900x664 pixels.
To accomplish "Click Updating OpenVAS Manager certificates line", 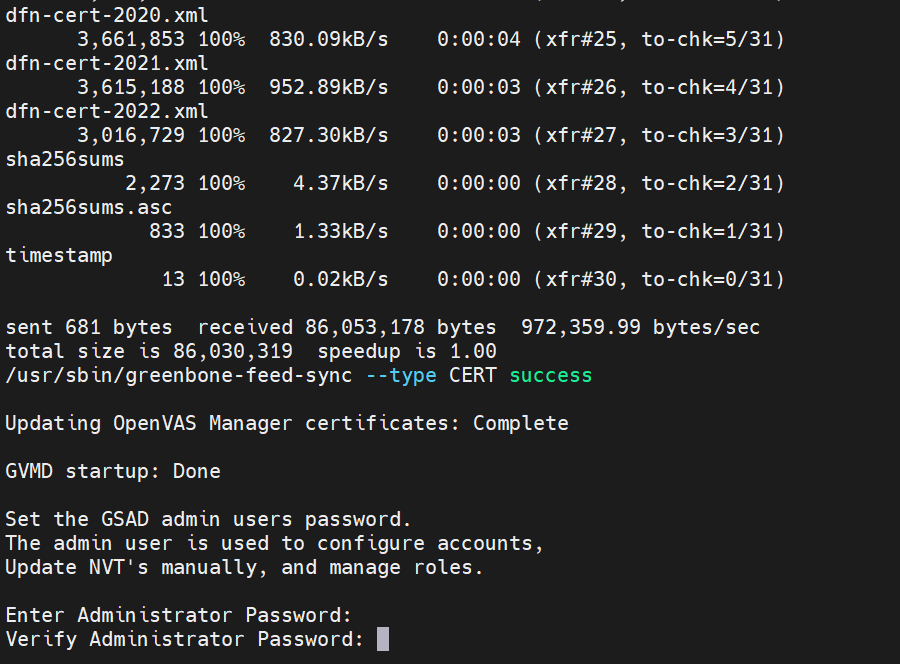I will click(286, 423).
